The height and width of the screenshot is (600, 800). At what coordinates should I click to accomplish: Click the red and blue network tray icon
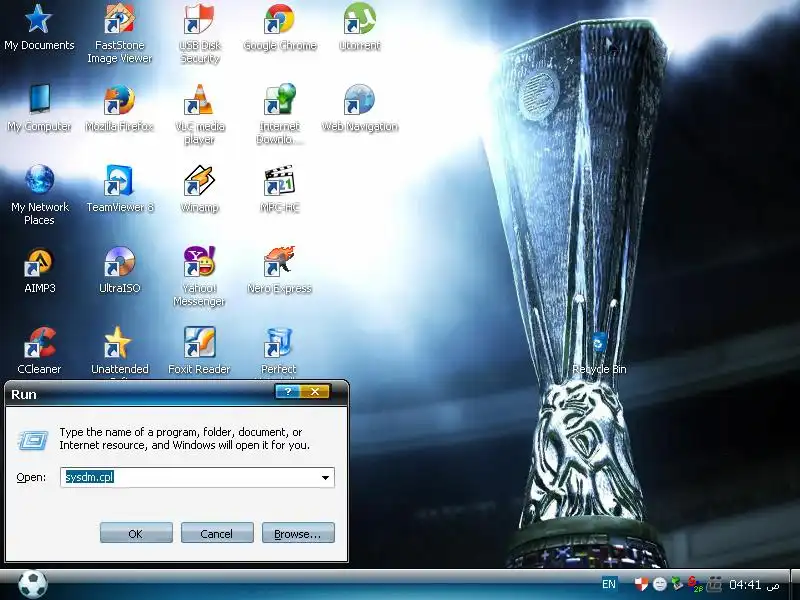[694, 584]
